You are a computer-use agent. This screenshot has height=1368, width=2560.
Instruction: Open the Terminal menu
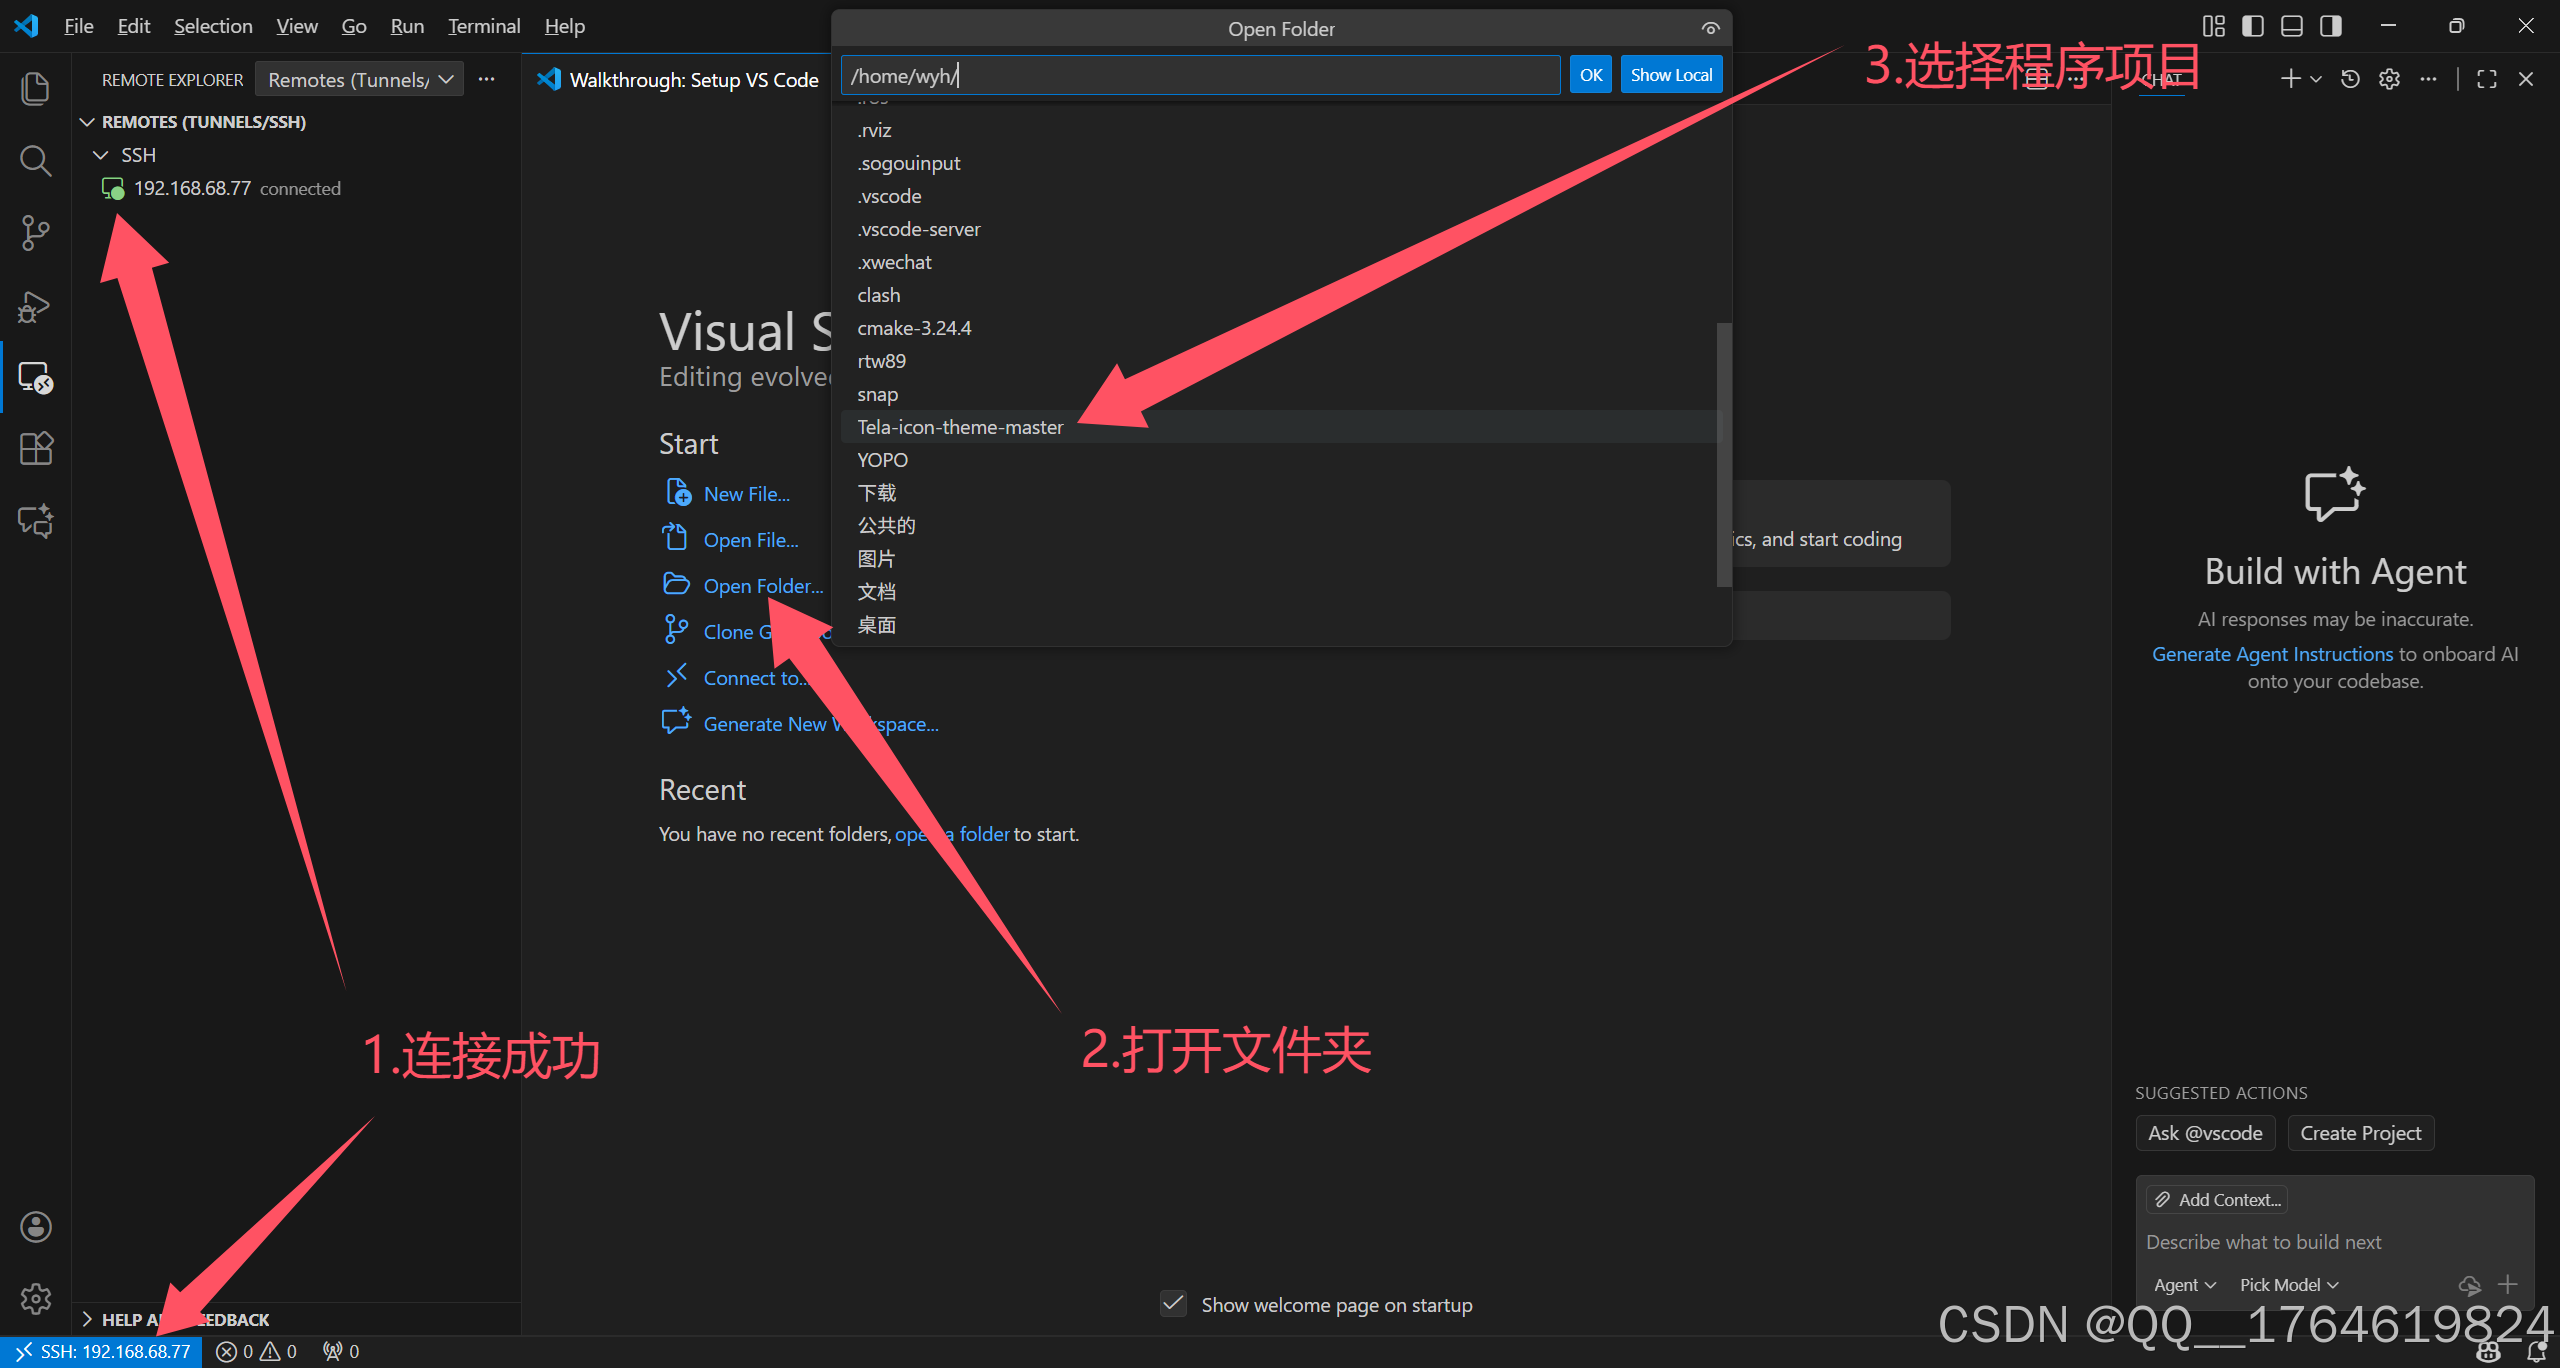tap(484, 26)
